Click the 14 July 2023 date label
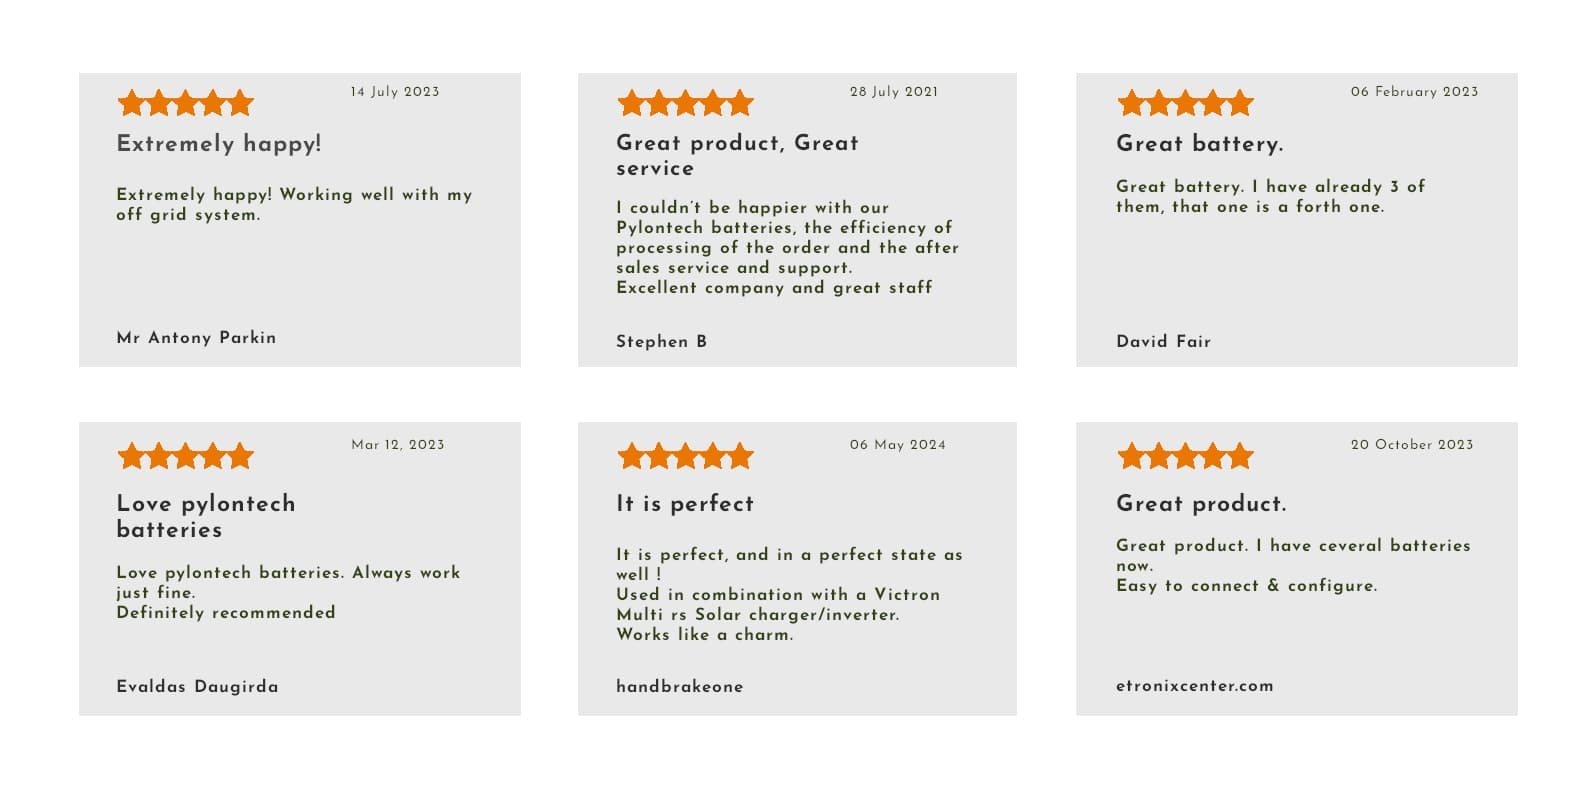The width and height of the screenshot is (1583, 792). coord(394,92)
